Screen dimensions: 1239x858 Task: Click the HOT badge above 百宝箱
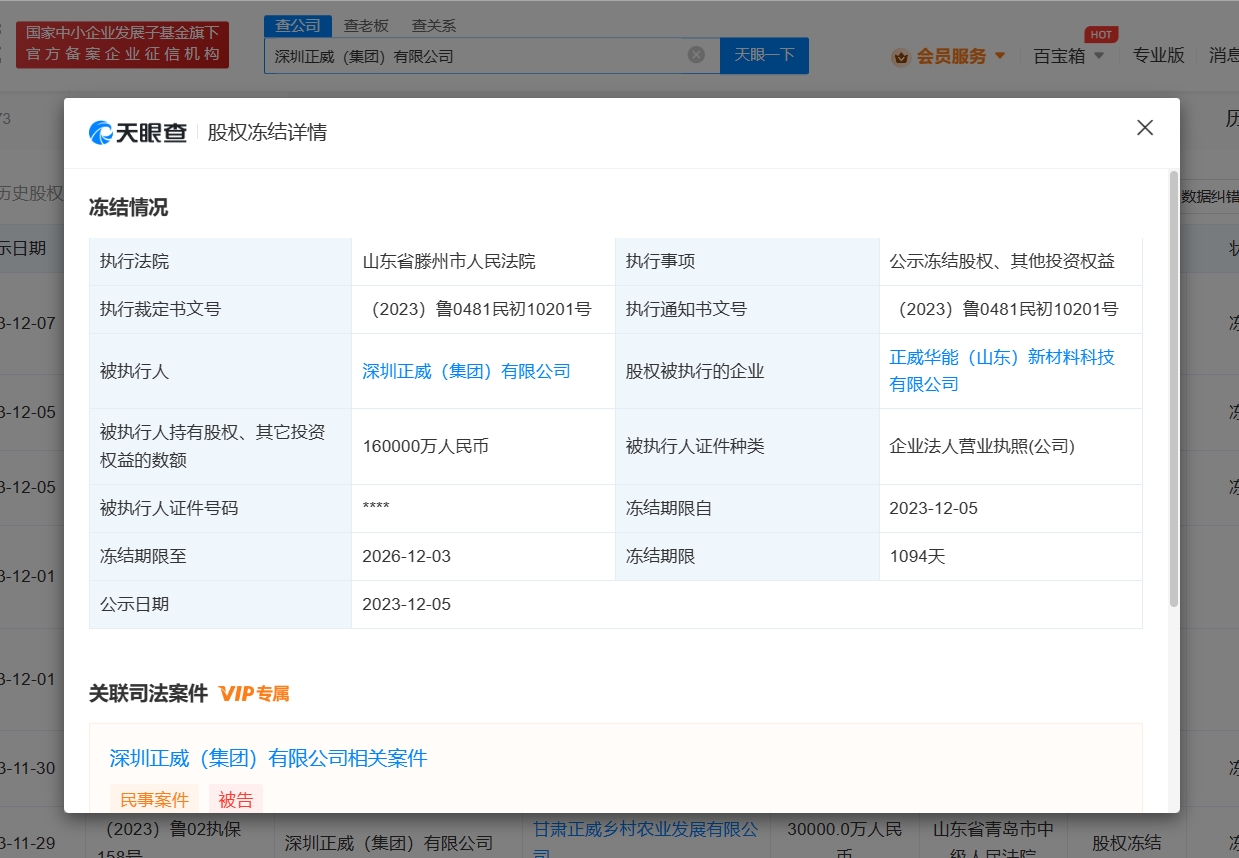coord(1101,34)
